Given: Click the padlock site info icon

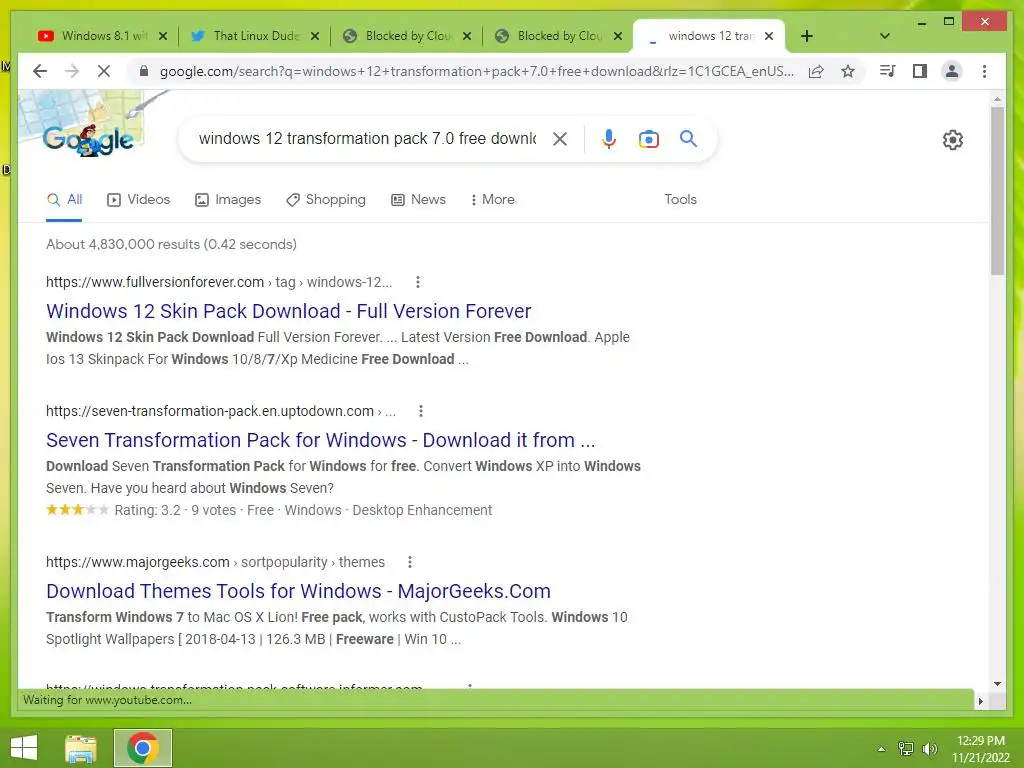Looking at the screenshot, I should point(144,71).
